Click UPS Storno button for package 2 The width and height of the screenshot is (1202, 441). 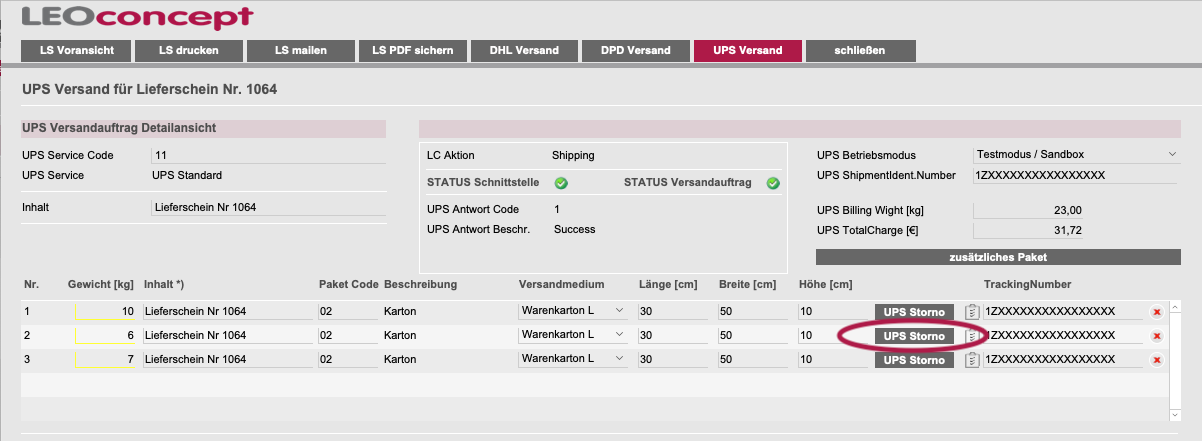tap(914, 336)
